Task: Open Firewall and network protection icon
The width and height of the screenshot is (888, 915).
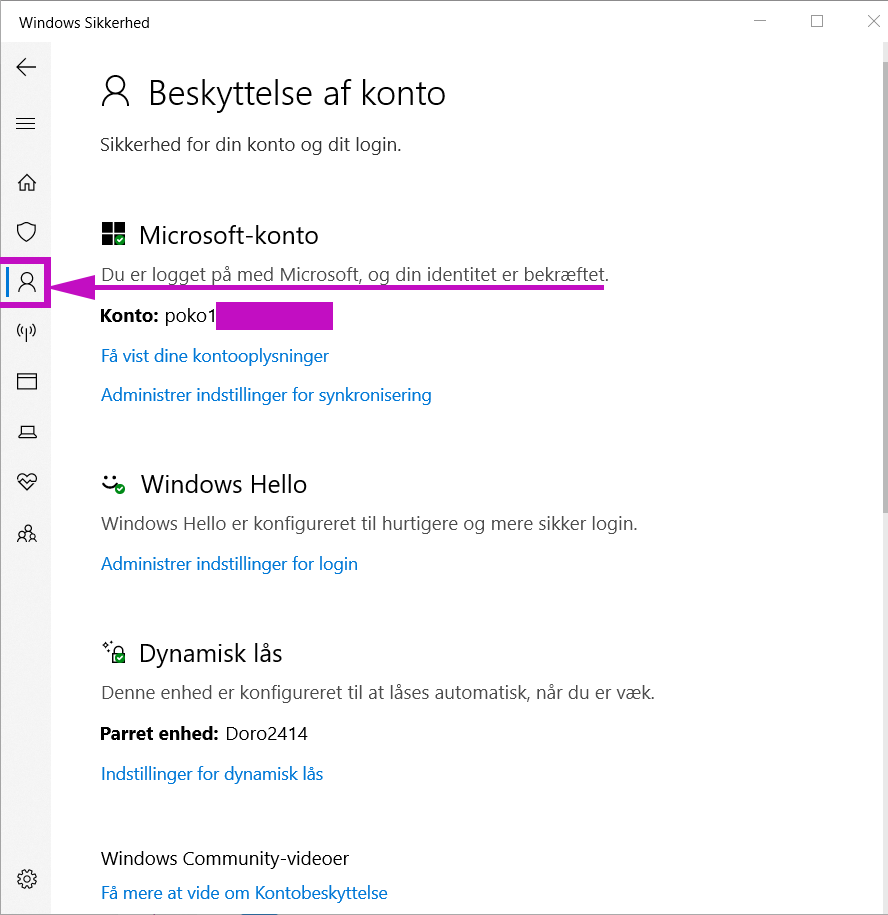Action: coord(27,332)
